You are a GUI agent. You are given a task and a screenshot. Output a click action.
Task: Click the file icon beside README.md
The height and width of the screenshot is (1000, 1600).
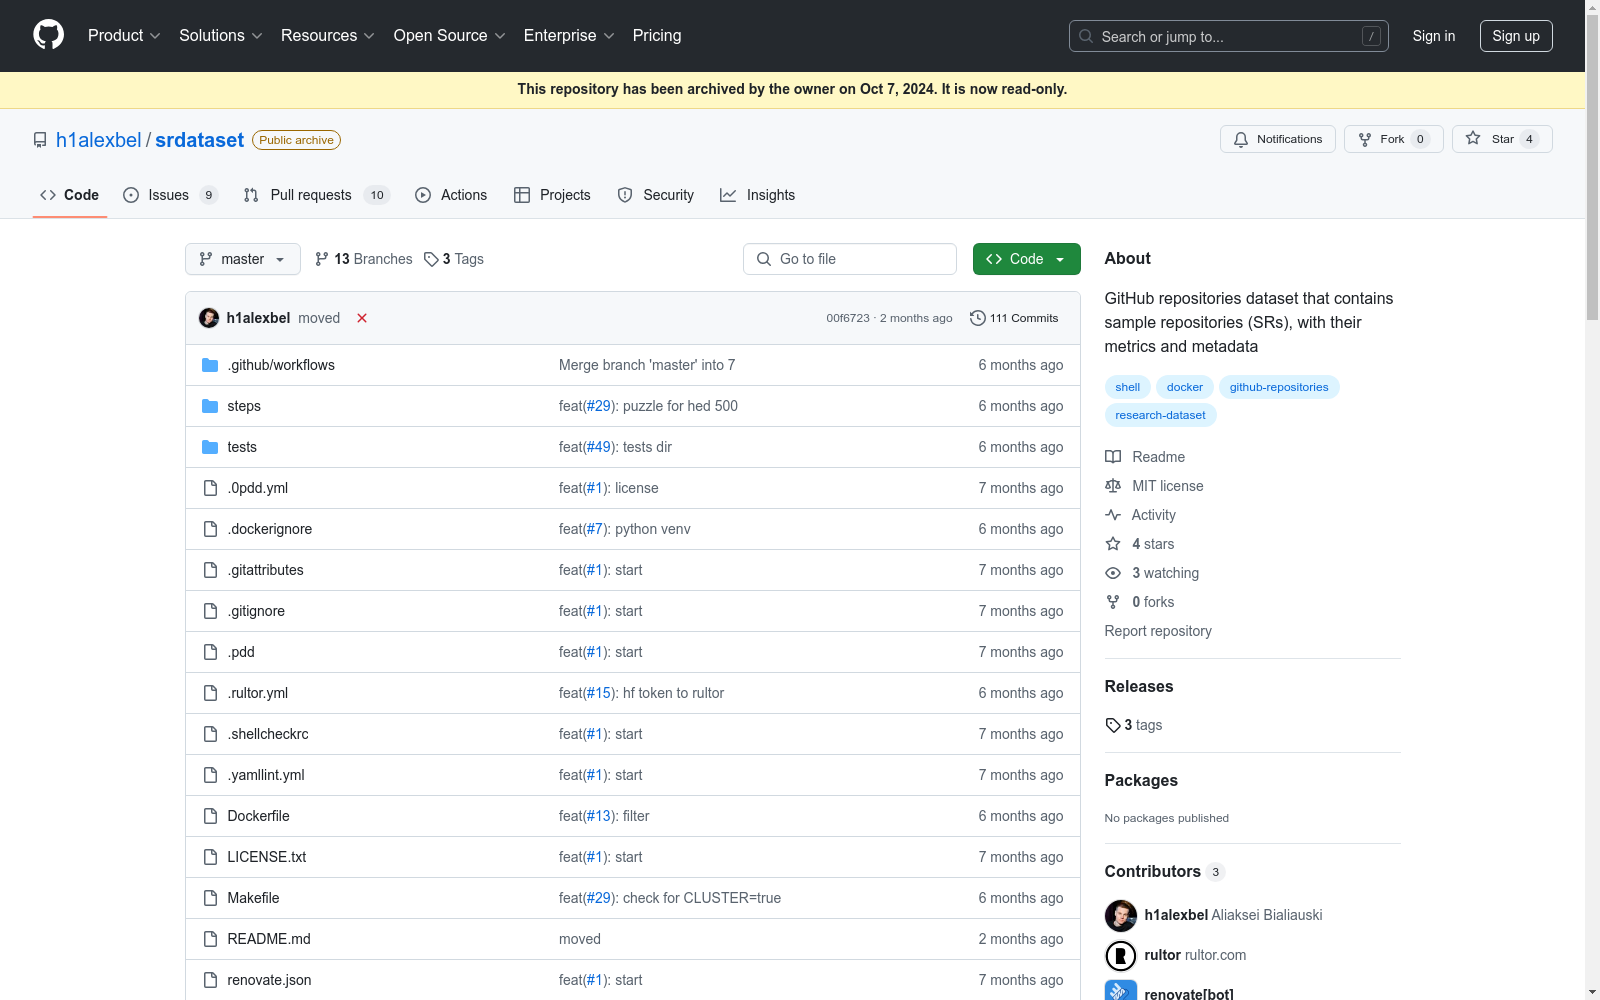pos(210,939)
